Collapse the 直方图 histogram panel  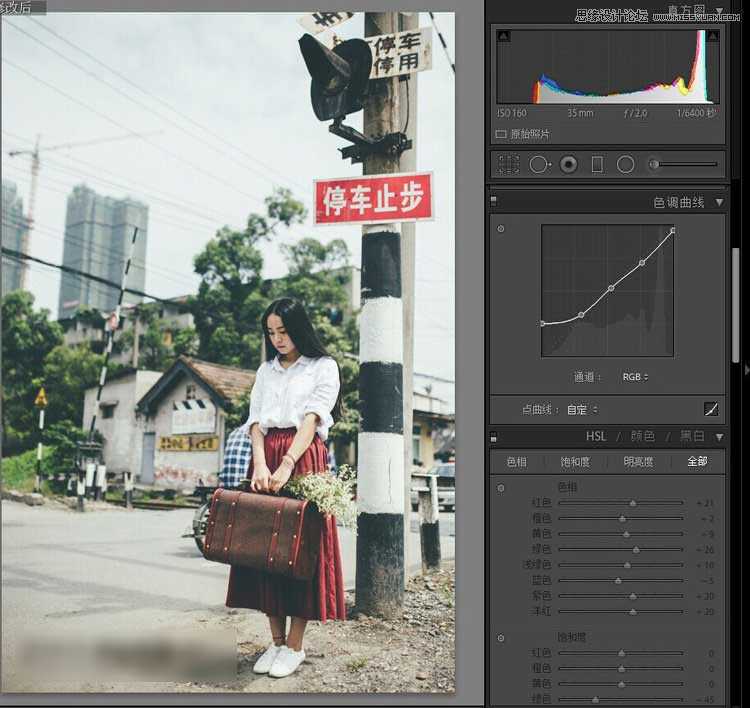pos(719,10)
